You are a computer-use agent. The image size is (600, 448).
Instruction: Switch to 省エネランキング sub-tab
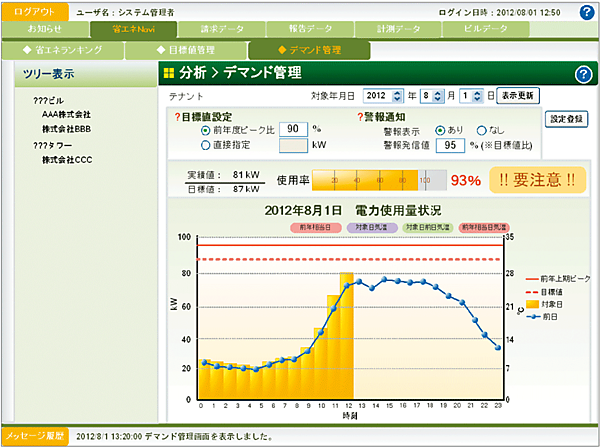point(63,50)
